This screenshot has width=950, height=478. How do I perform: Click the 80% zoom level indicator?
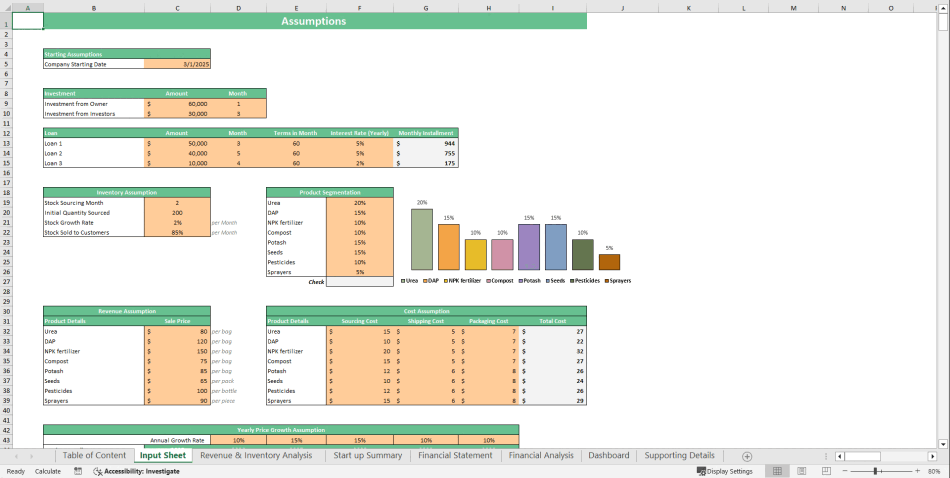pyautogui.click(x=934, y=471)
